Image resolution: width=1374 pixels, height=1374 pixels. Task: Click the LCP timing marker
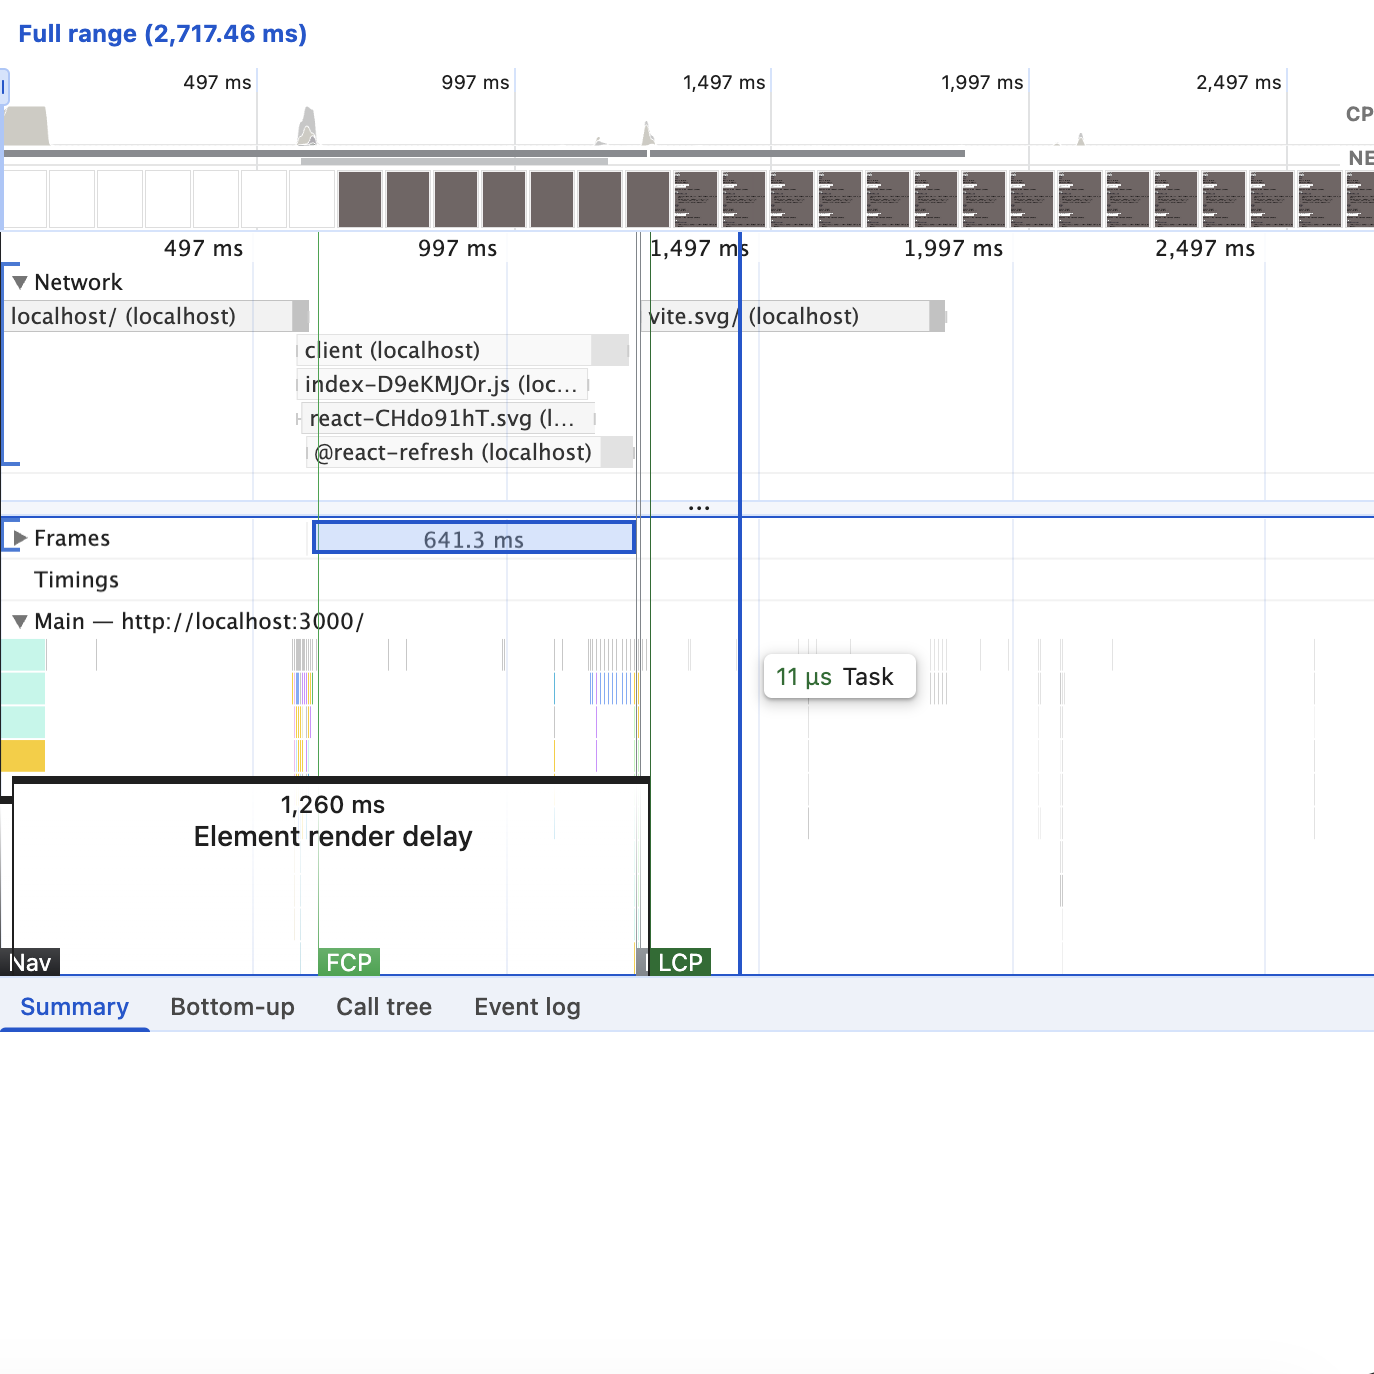680,962
